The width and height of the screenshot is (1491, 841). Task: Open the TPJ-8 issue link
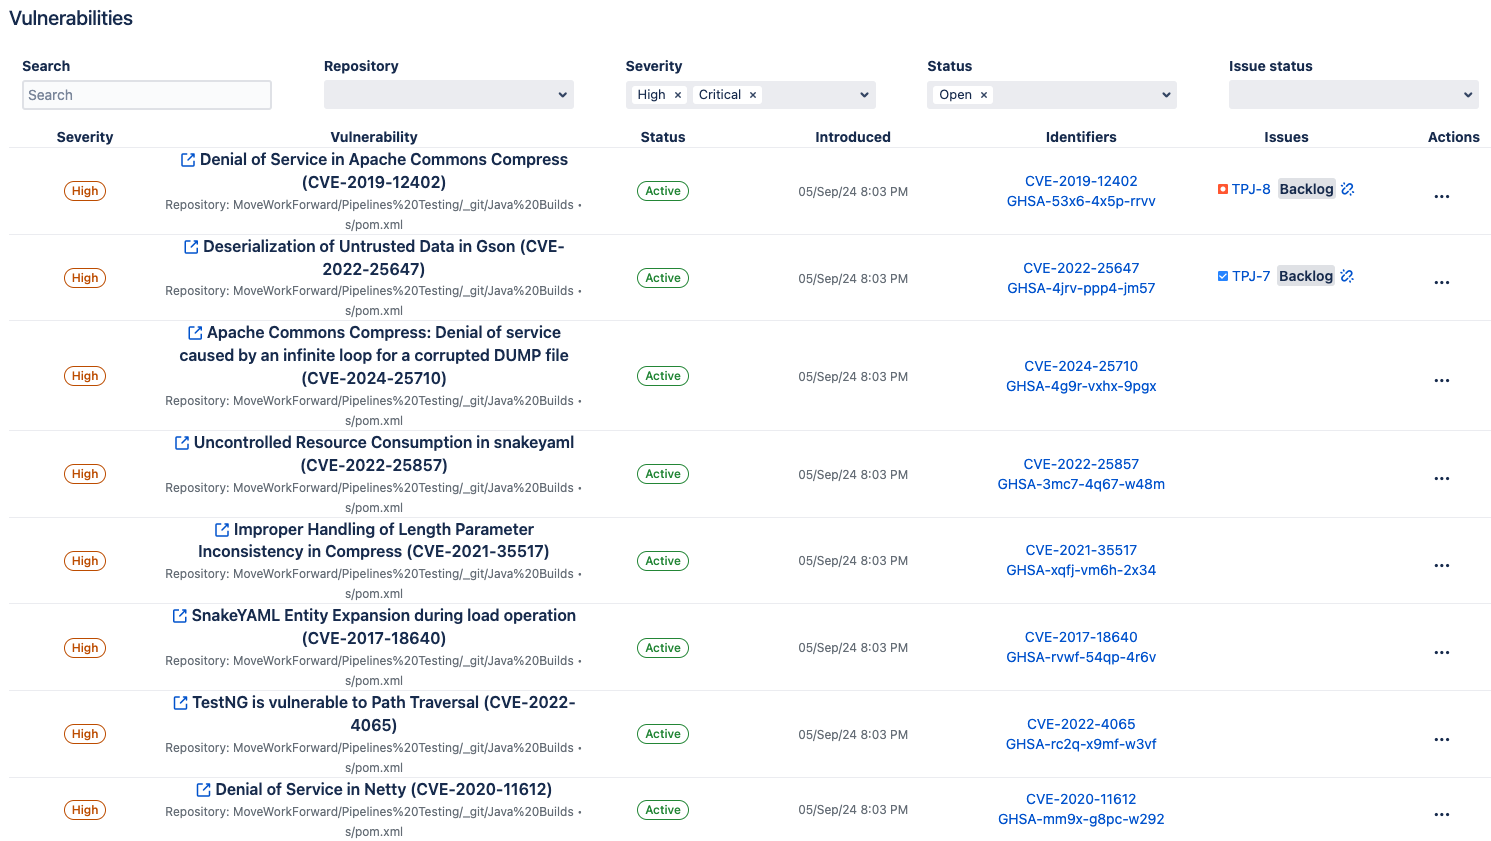coord(1250,189)
